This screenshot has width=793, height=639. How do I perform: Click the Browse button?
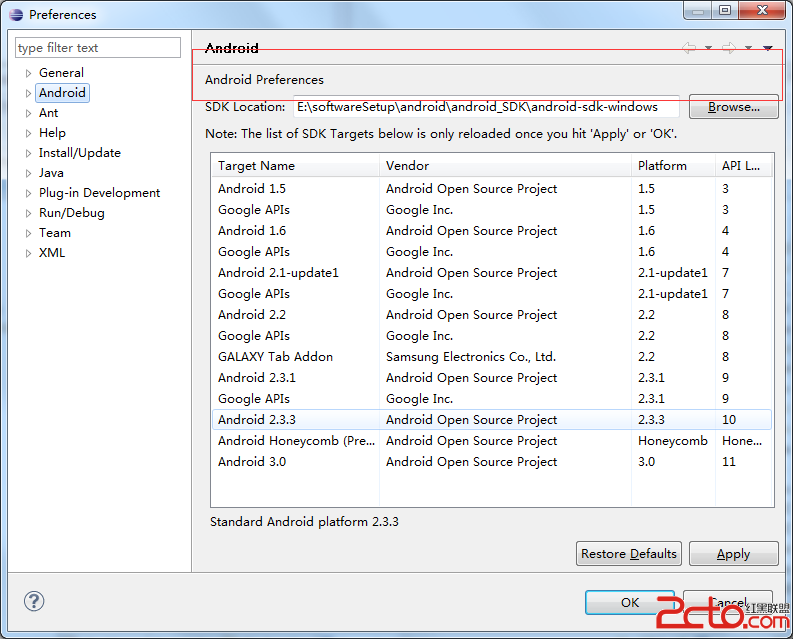[x=733, y=107]
